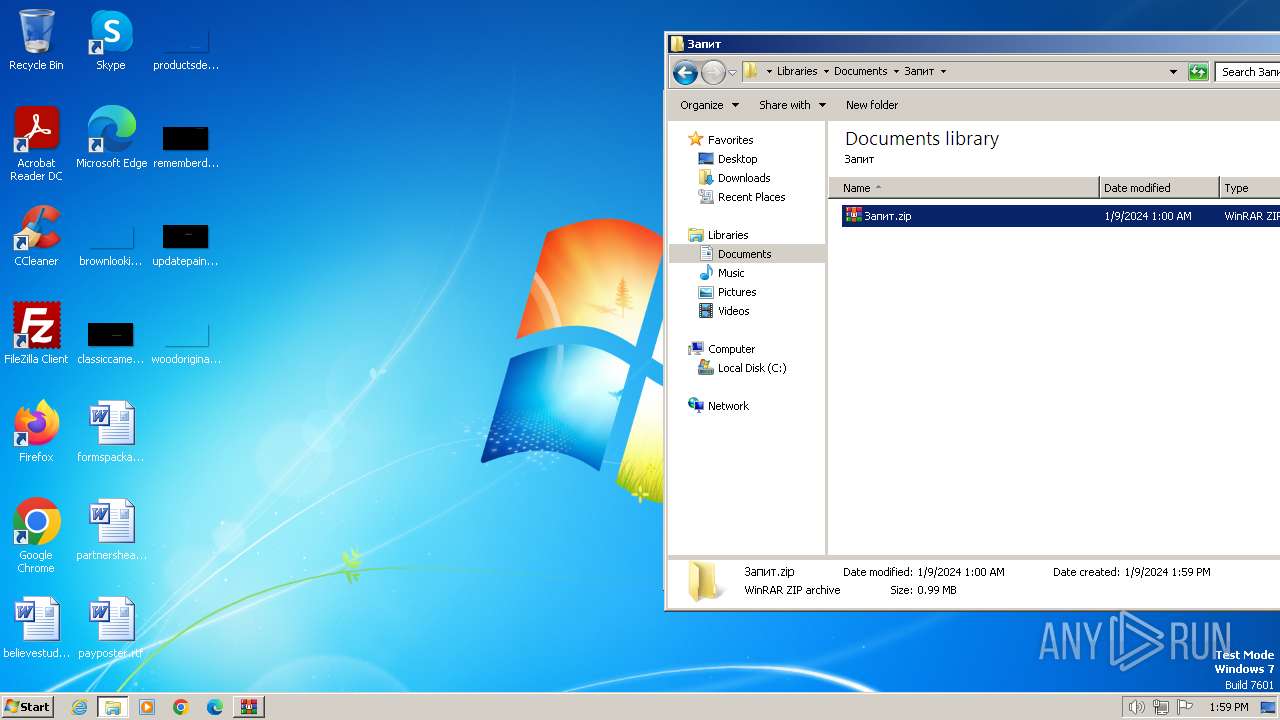This screenshot has height=720, width=1280.
Task: Click Libraries in the address breadcrumb
Action: pyautogui.click(x=797, y=72)
